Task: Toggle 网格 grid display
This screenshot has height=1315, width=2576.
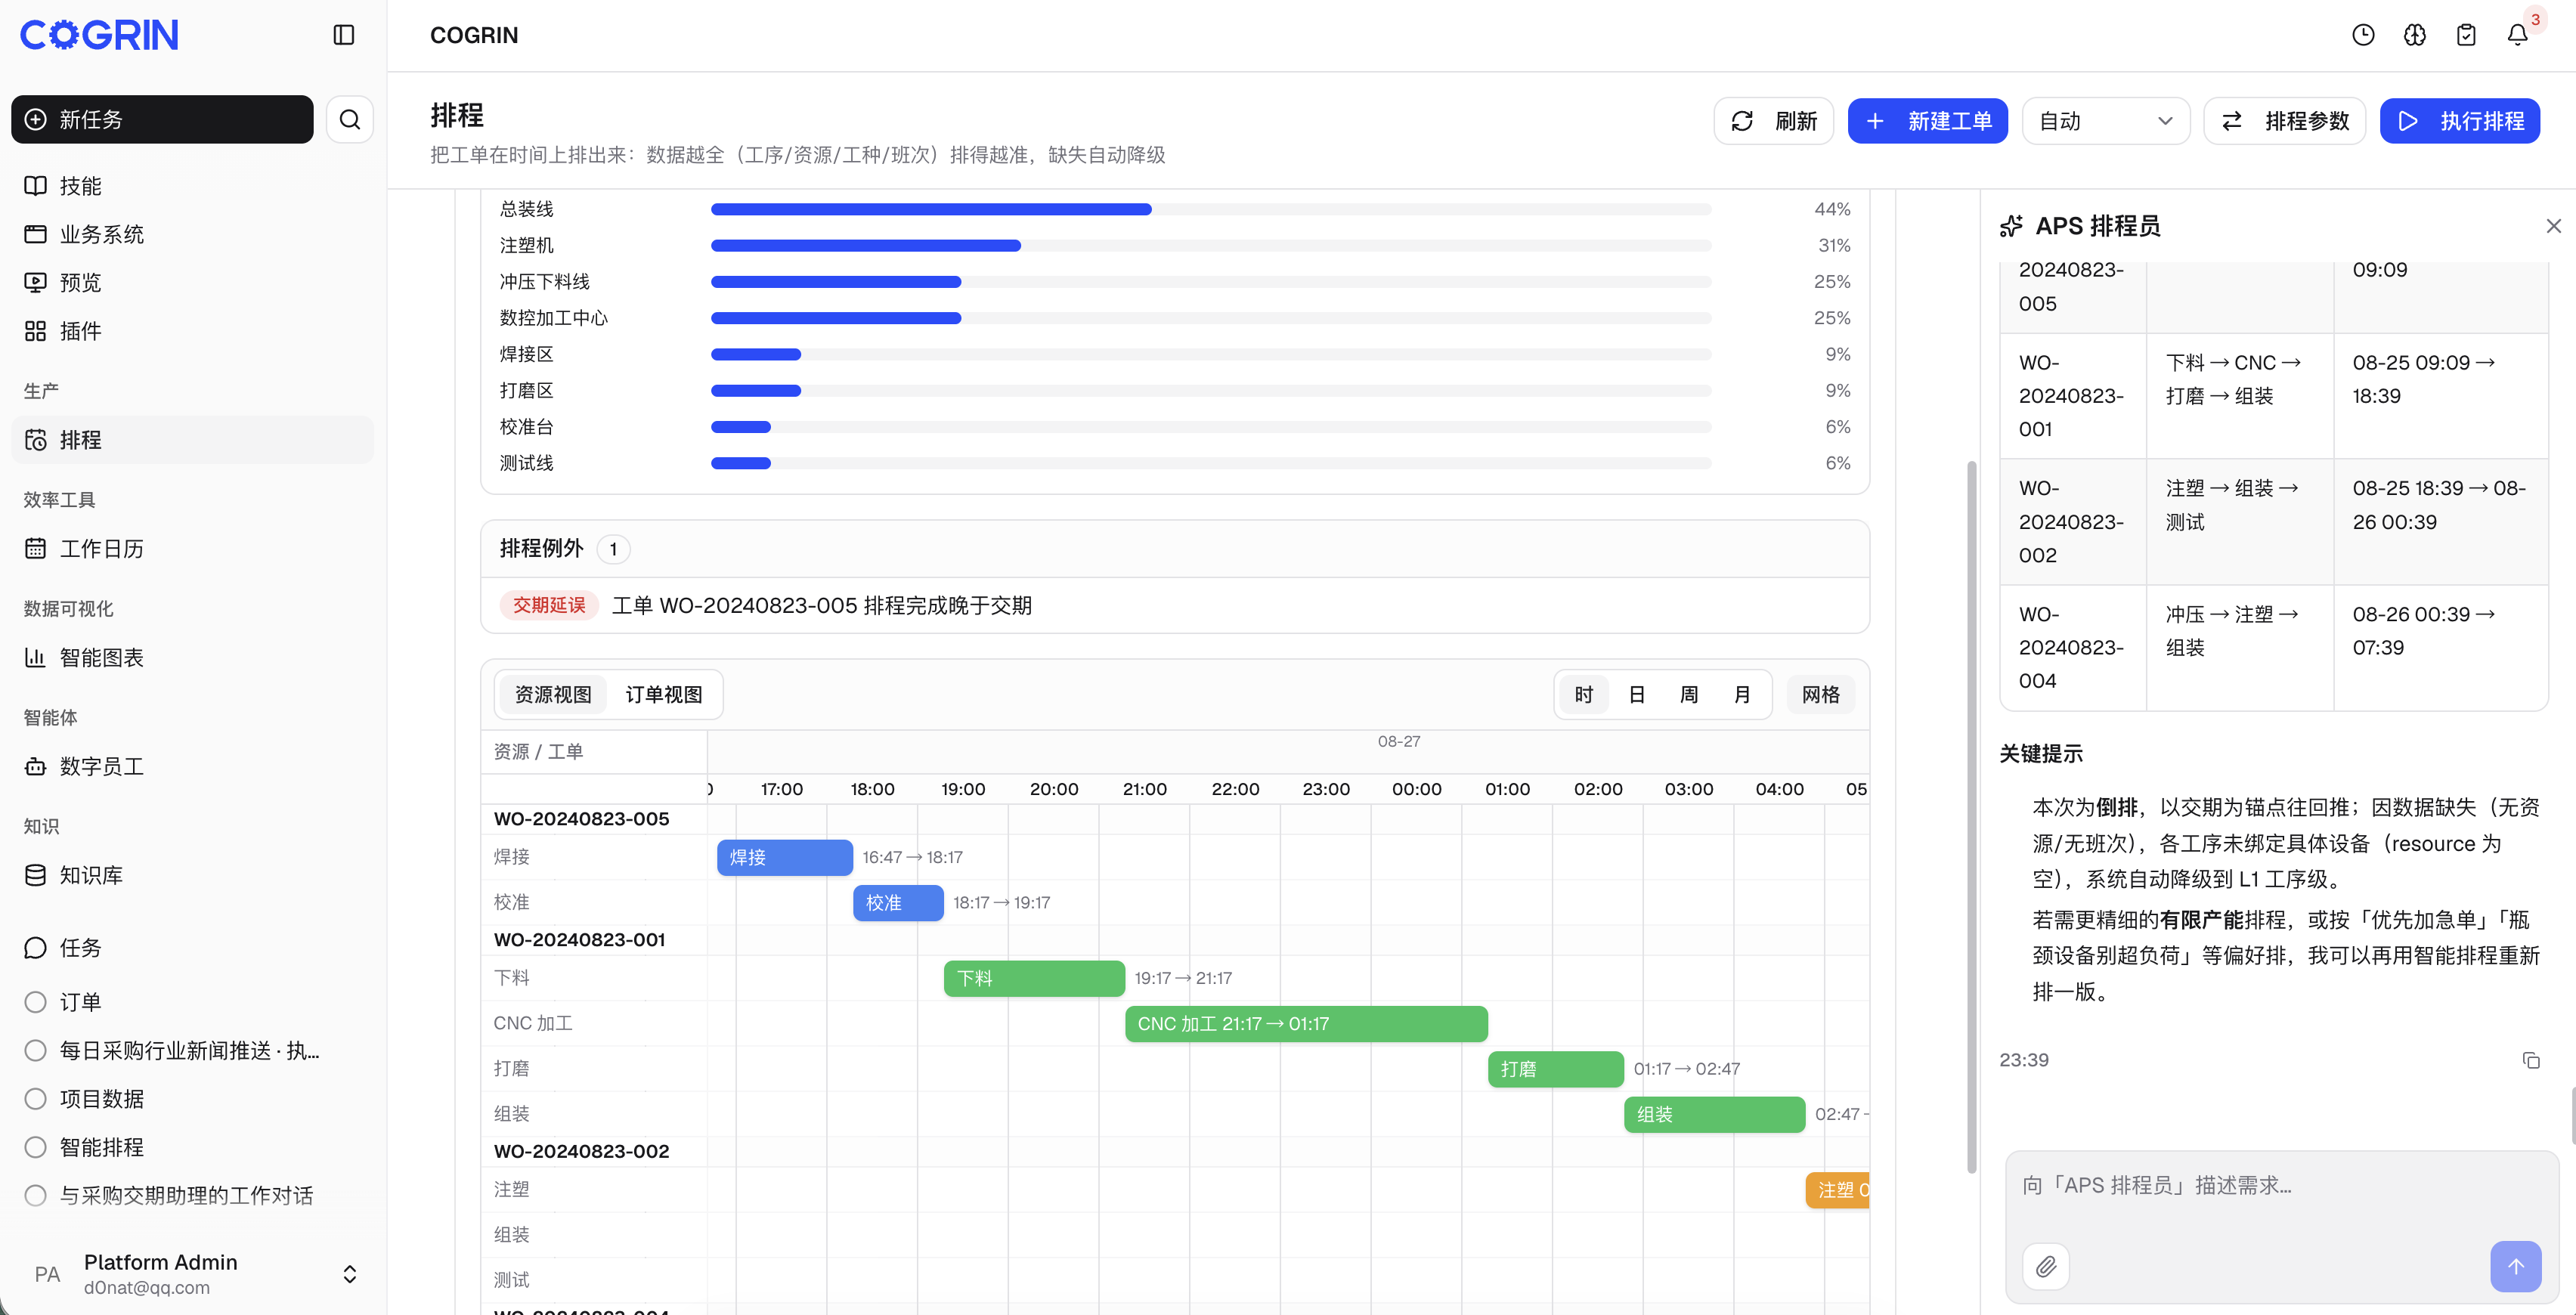Action: point(1820,695)
